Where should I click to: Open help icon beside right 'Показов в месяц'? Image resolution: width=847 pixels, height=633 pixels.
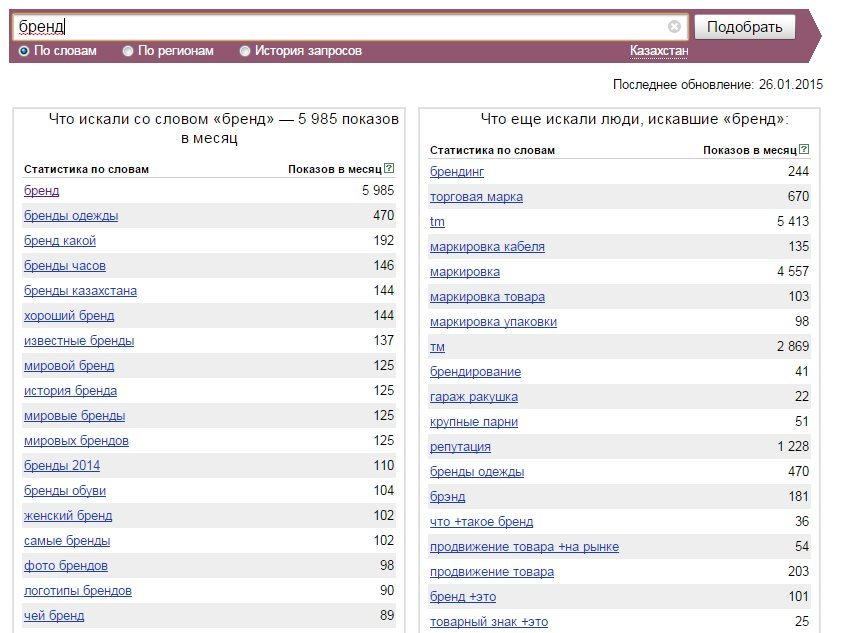click(804, 149)
